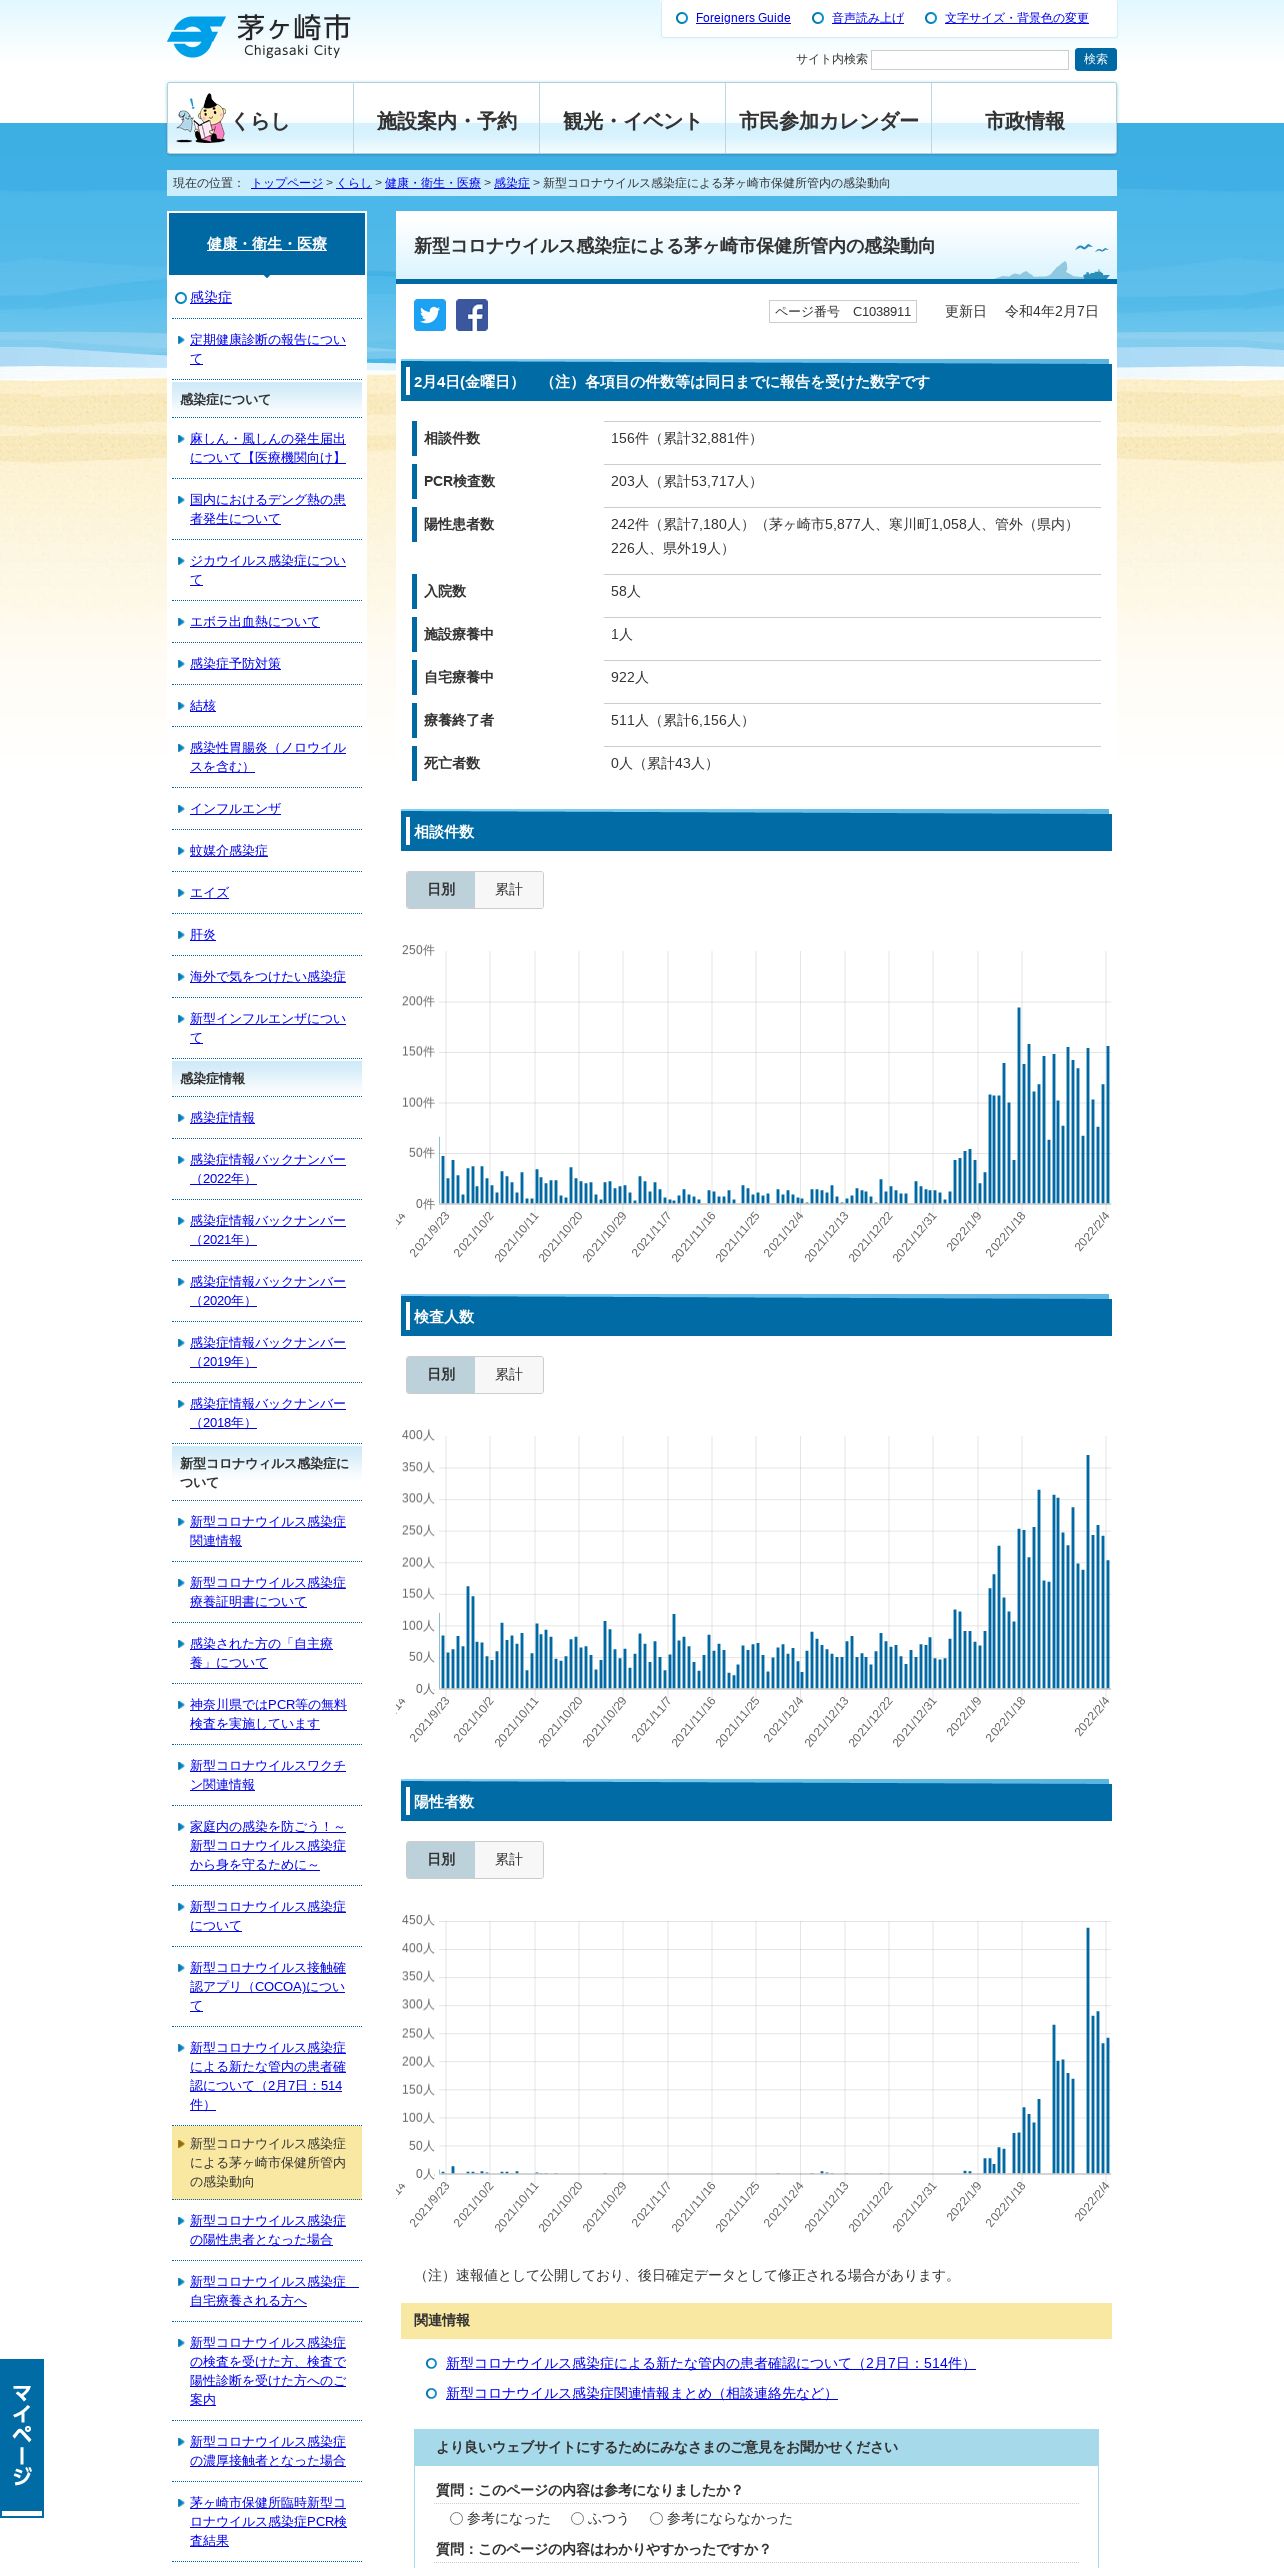Viewport: 1284px width, 2568px height.
Task: Select 参考になった radio button
Action: pos(456,2518)
